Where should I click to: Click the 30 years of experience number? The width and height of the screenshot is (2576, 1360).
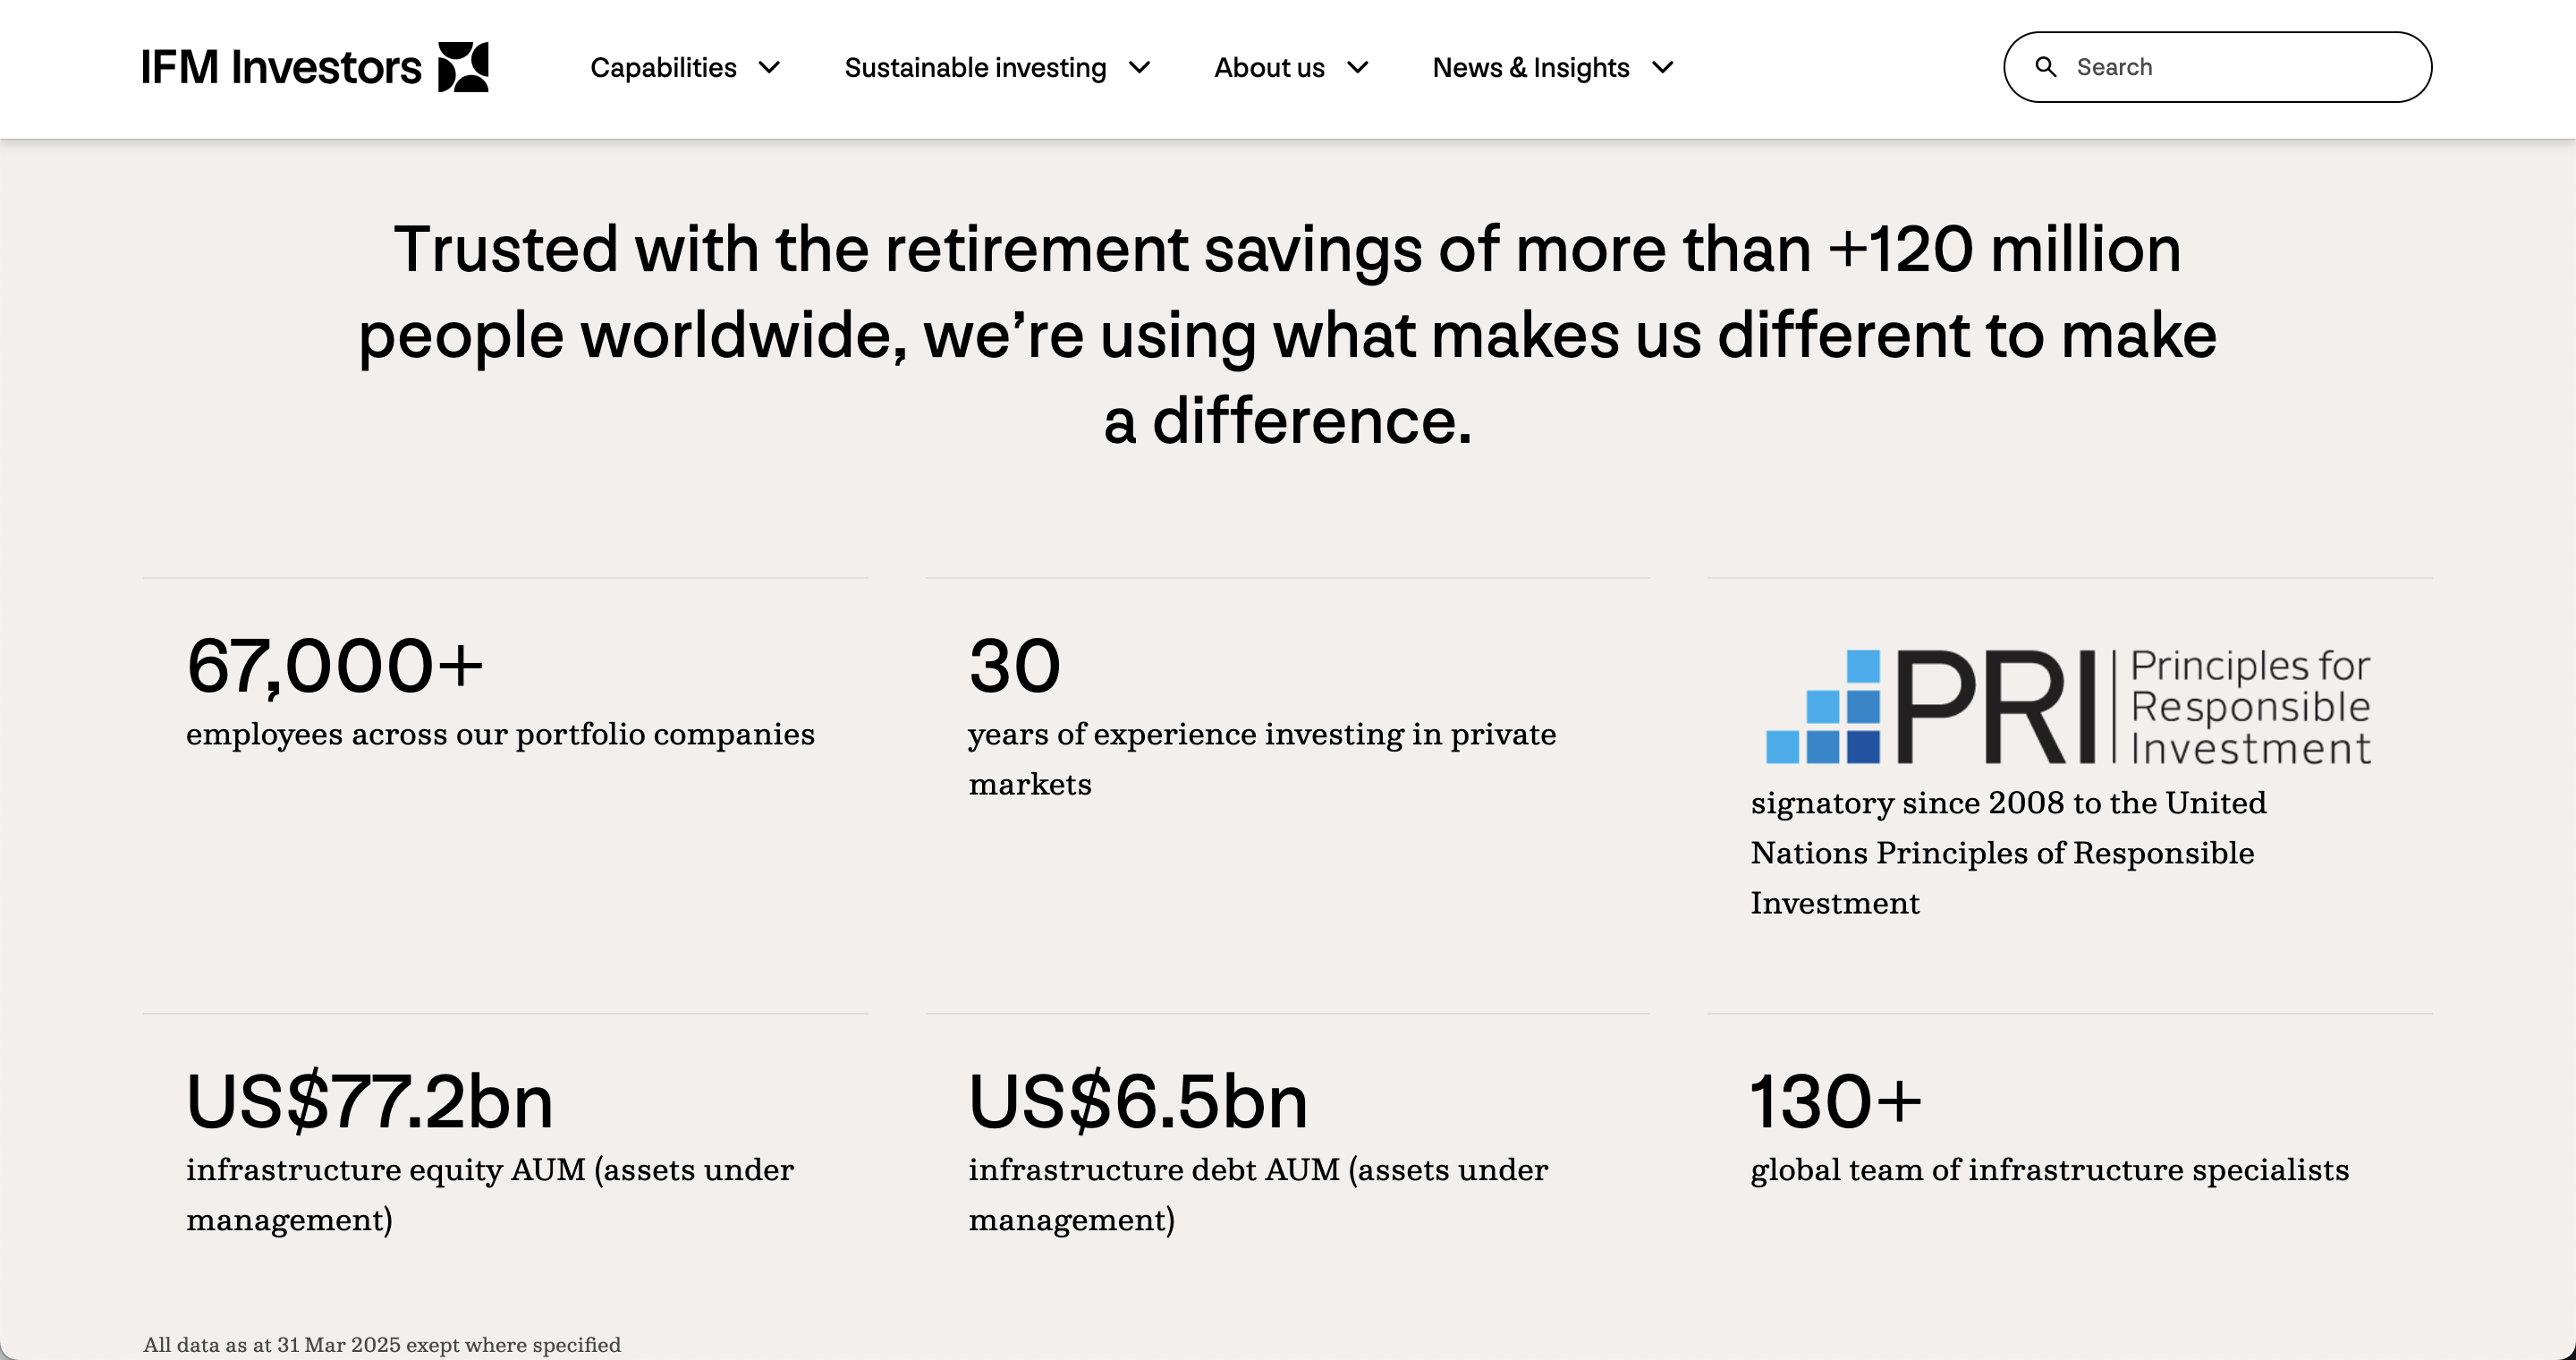click(1014, 666)
